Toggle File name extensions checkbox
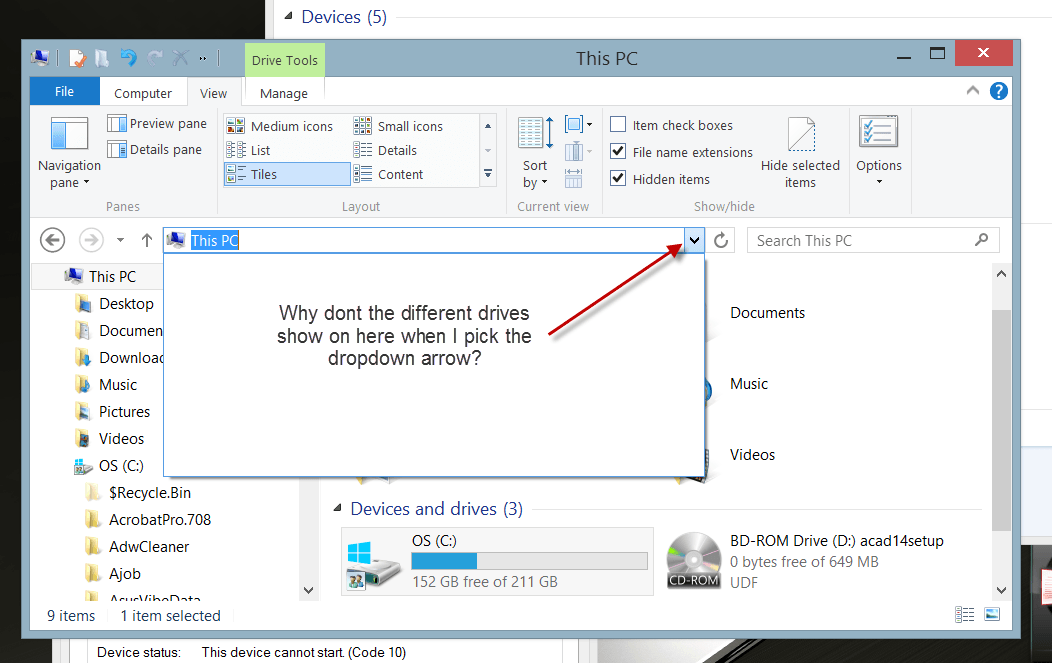1052x663 pixels. point(619,152)
